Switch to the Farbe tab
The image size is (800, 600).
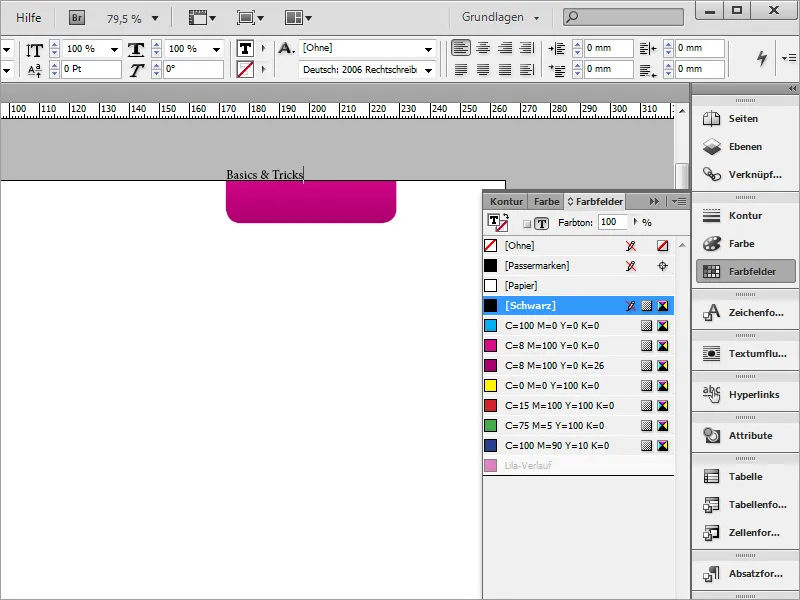[546, 202]
